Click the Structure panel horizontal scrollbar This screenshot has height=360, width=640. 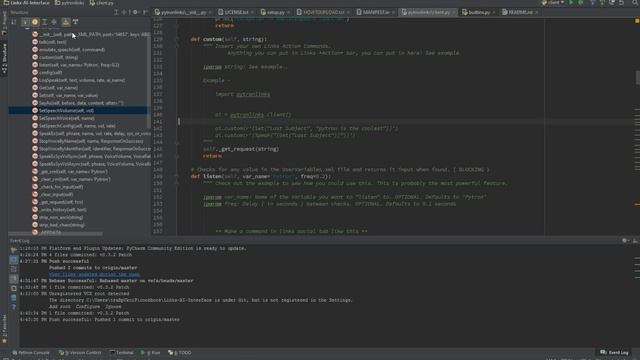[x=56, y=234]
